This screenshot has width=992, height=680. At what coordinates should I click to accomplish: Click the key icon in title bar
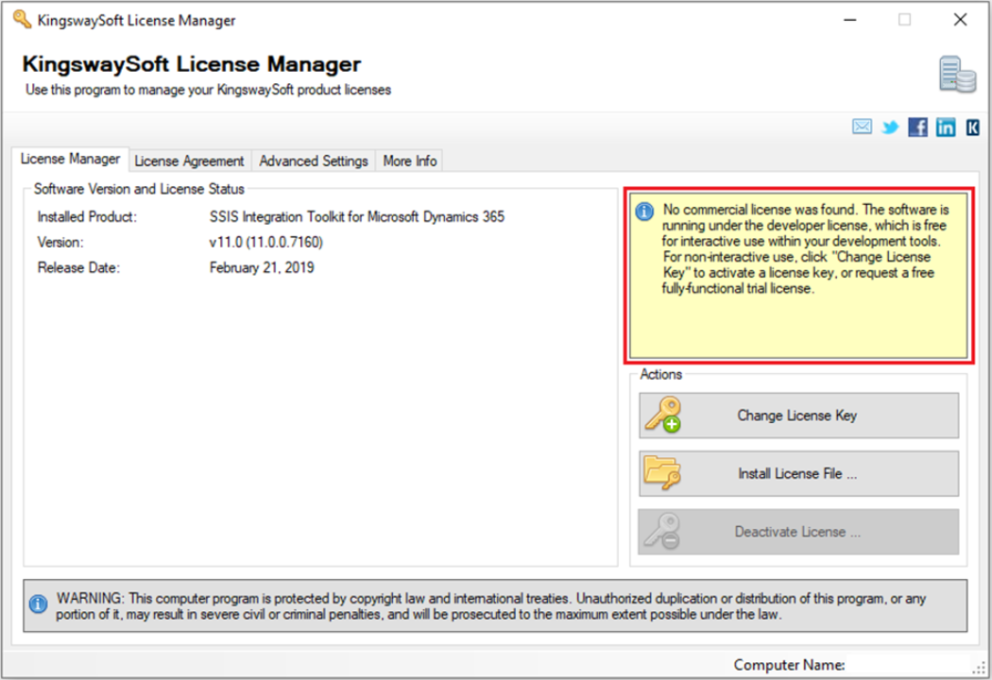click(22, 20)
